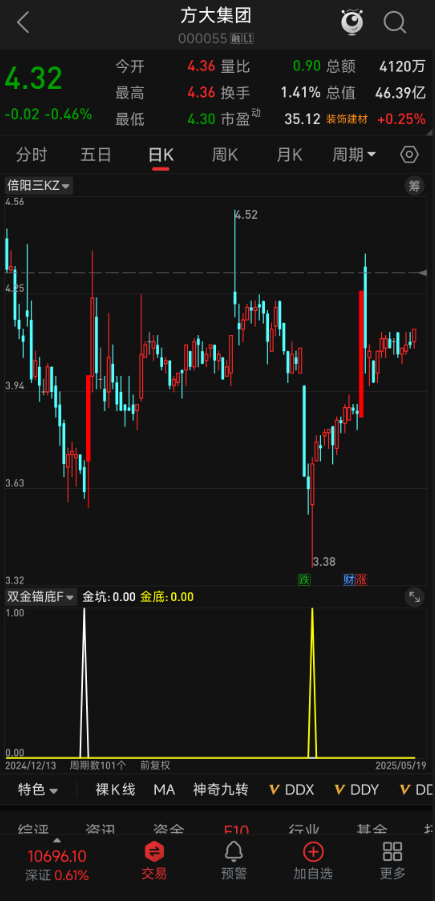Tap the 2024/12/13 start date label

29,765
